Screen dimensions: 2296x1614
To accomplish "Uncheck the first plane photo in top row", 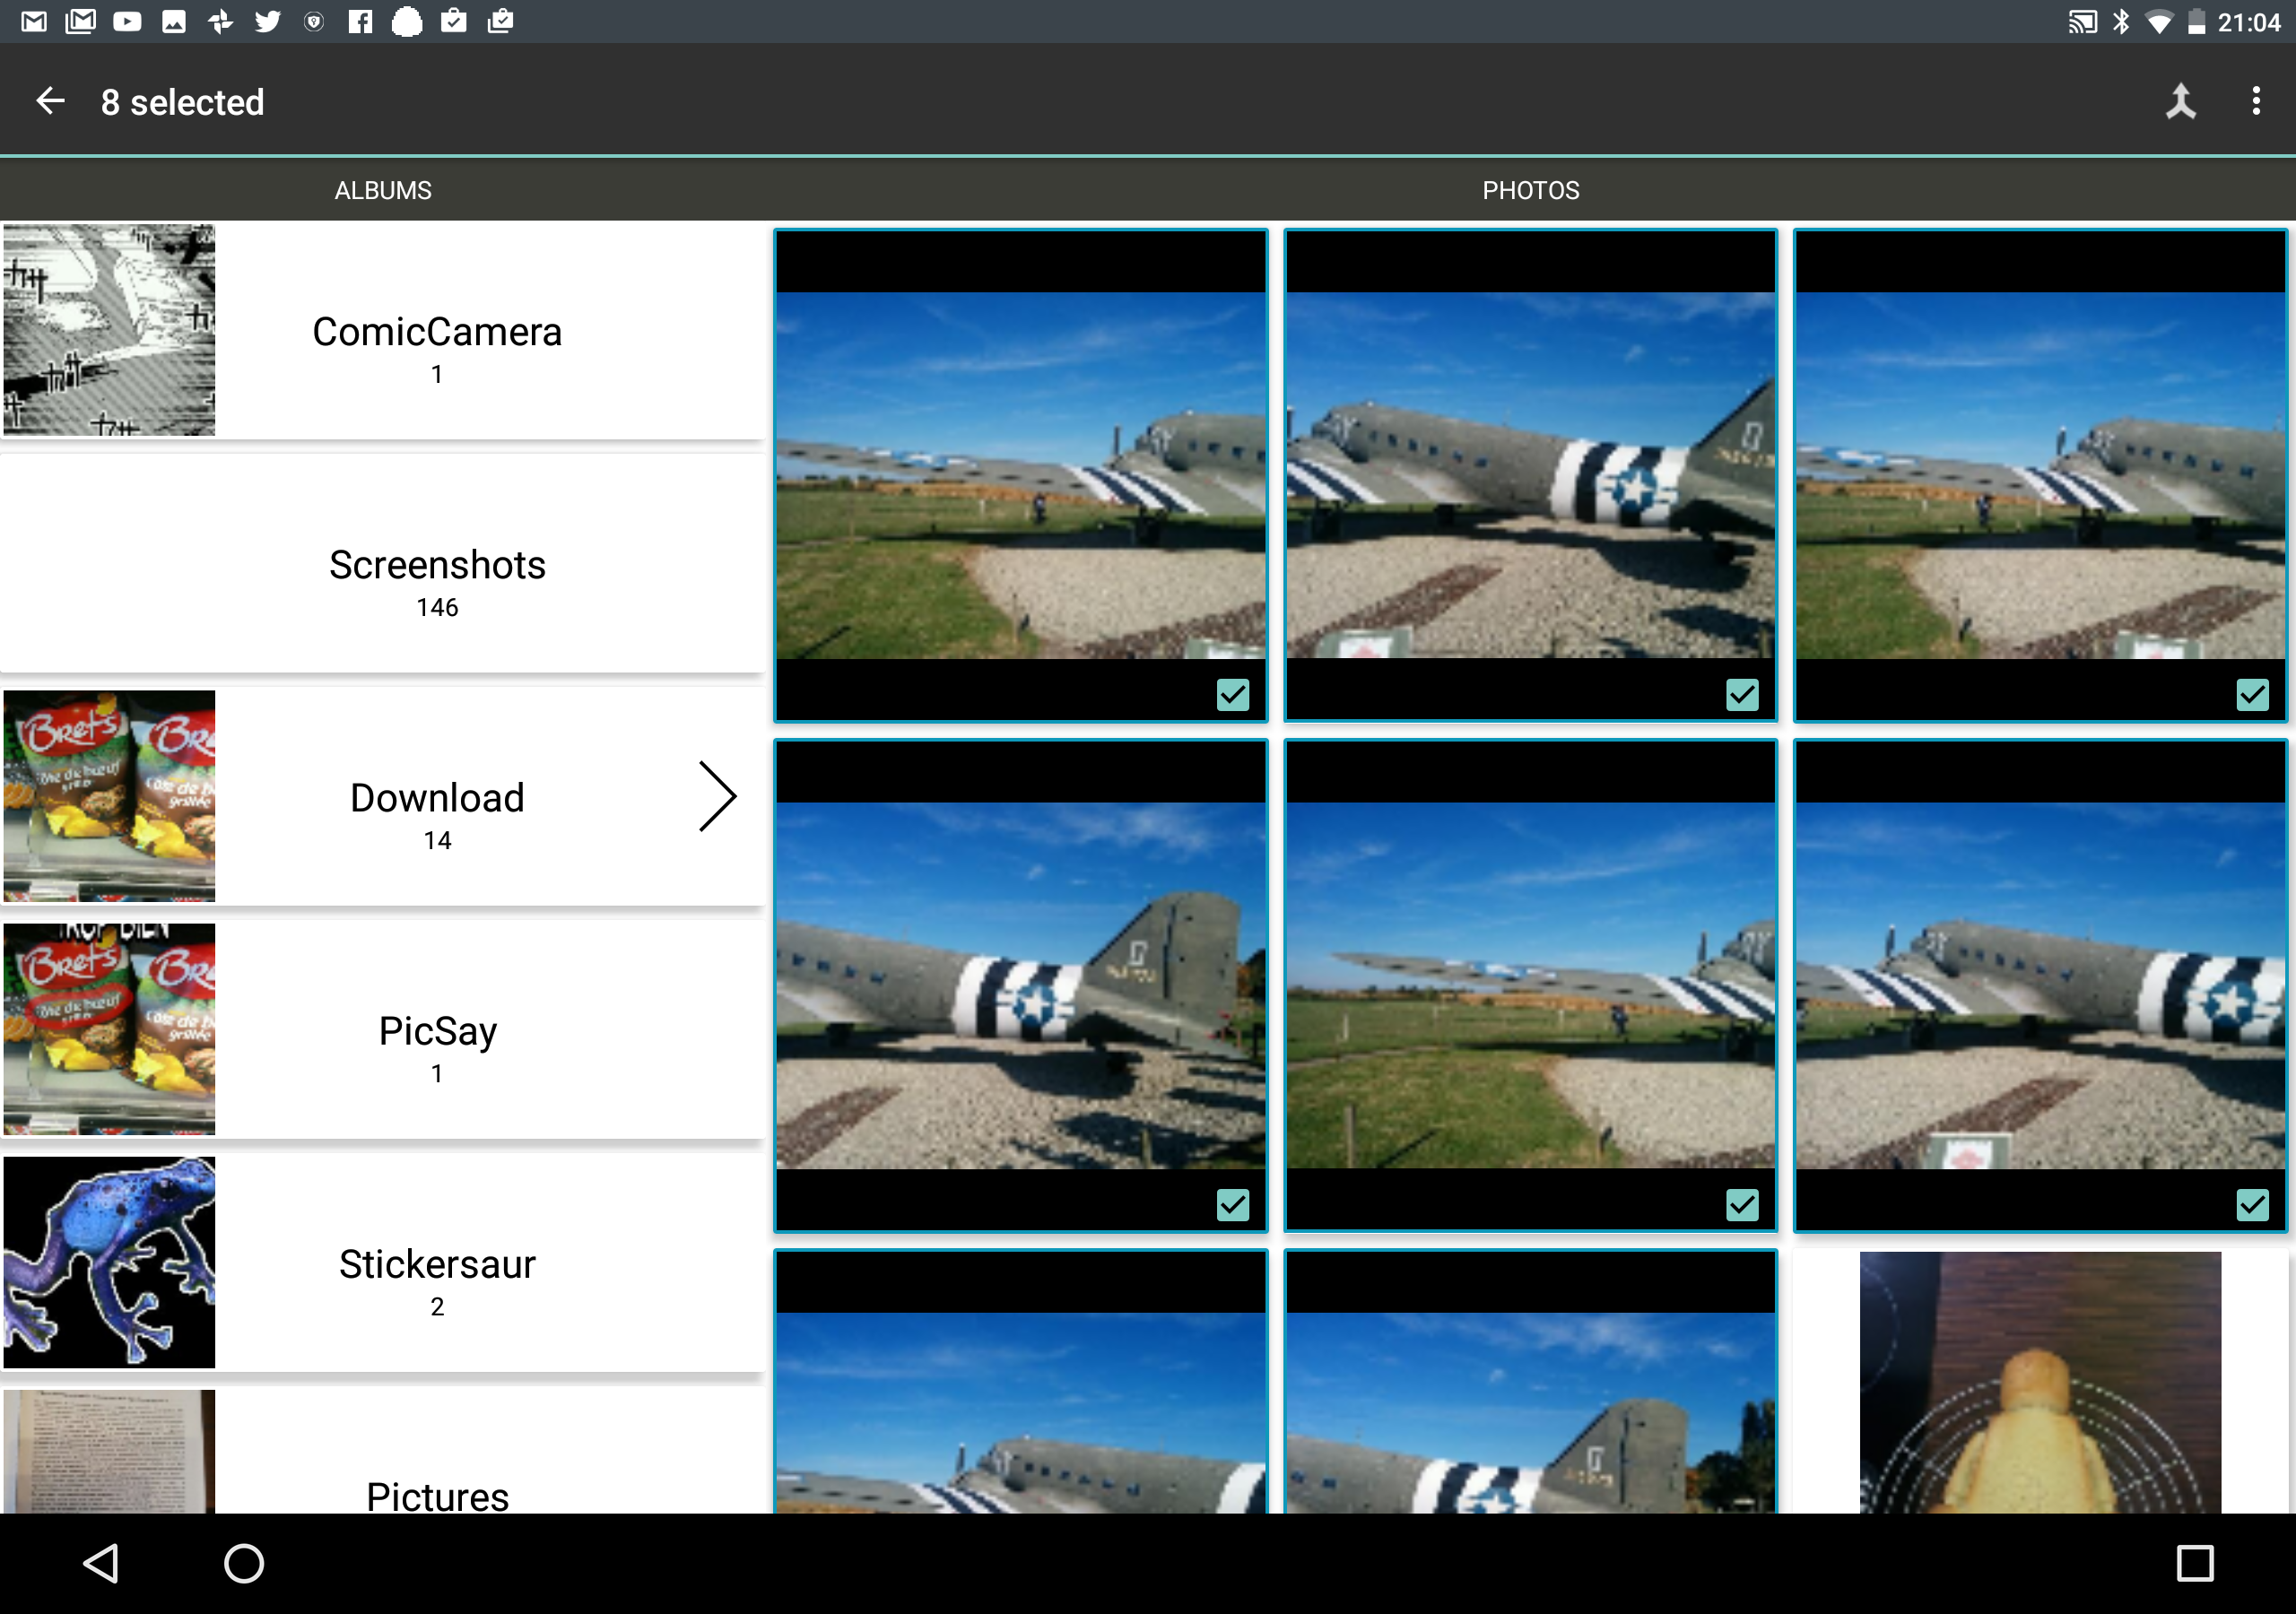I will (x=1232, y=694).
